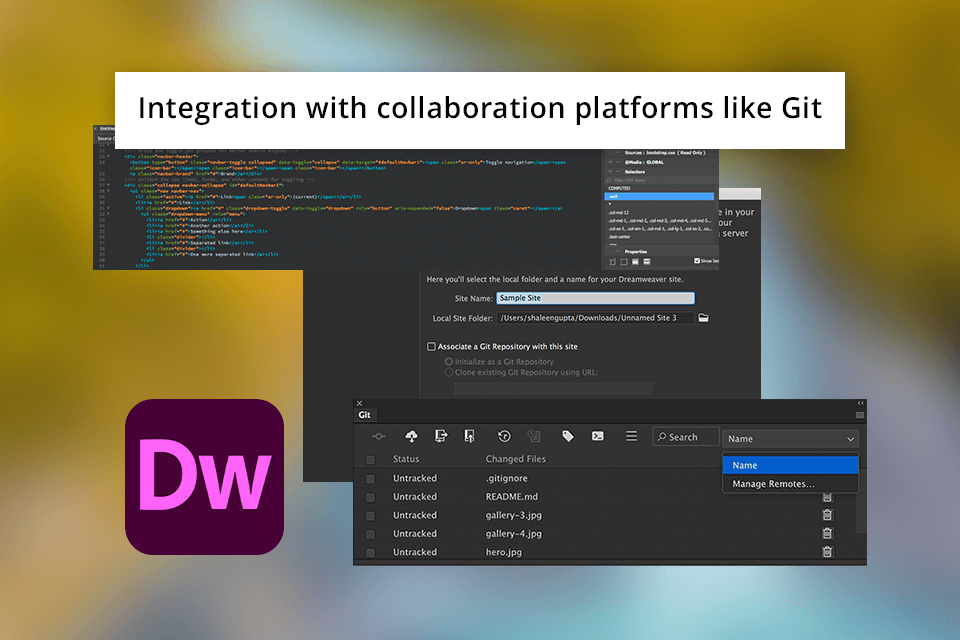
Task: Choose Manage Remotes… in the dropdown list
Action: pos(790,484)
